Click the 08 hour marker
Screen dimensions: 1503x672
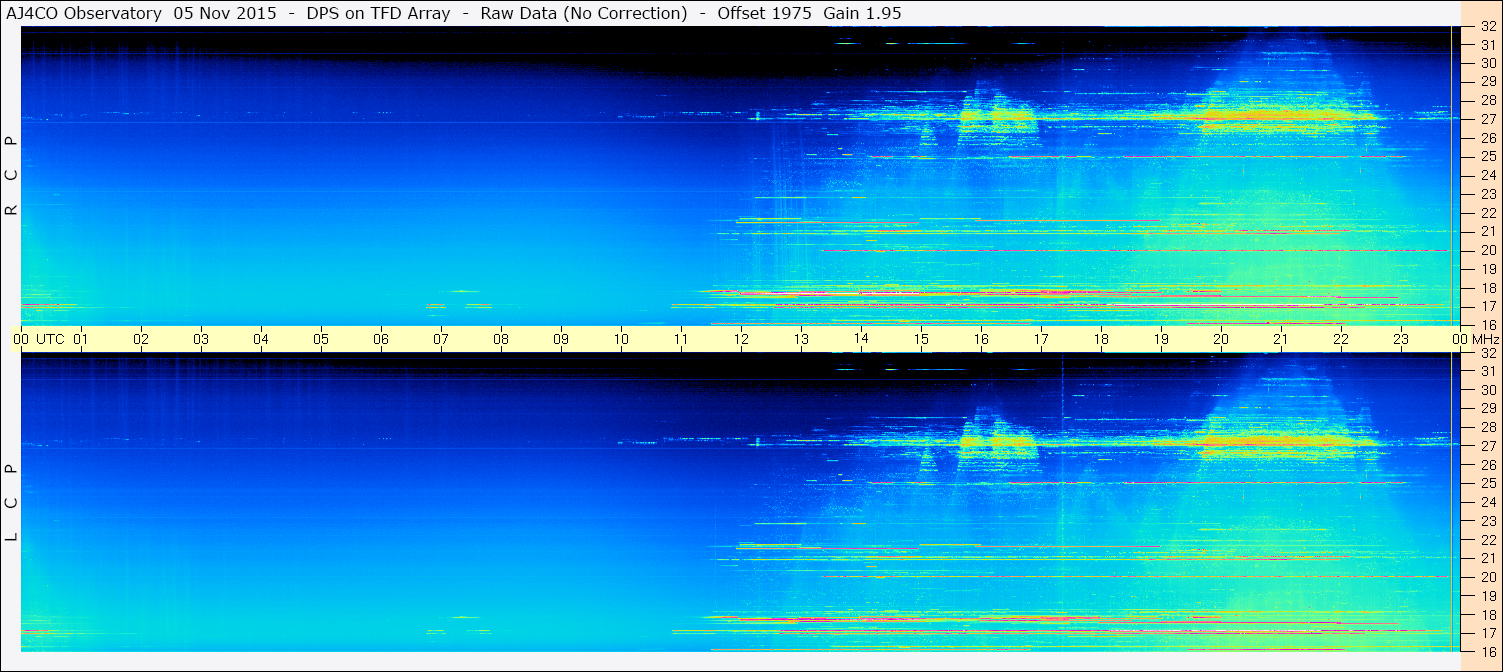coord(501,339)
